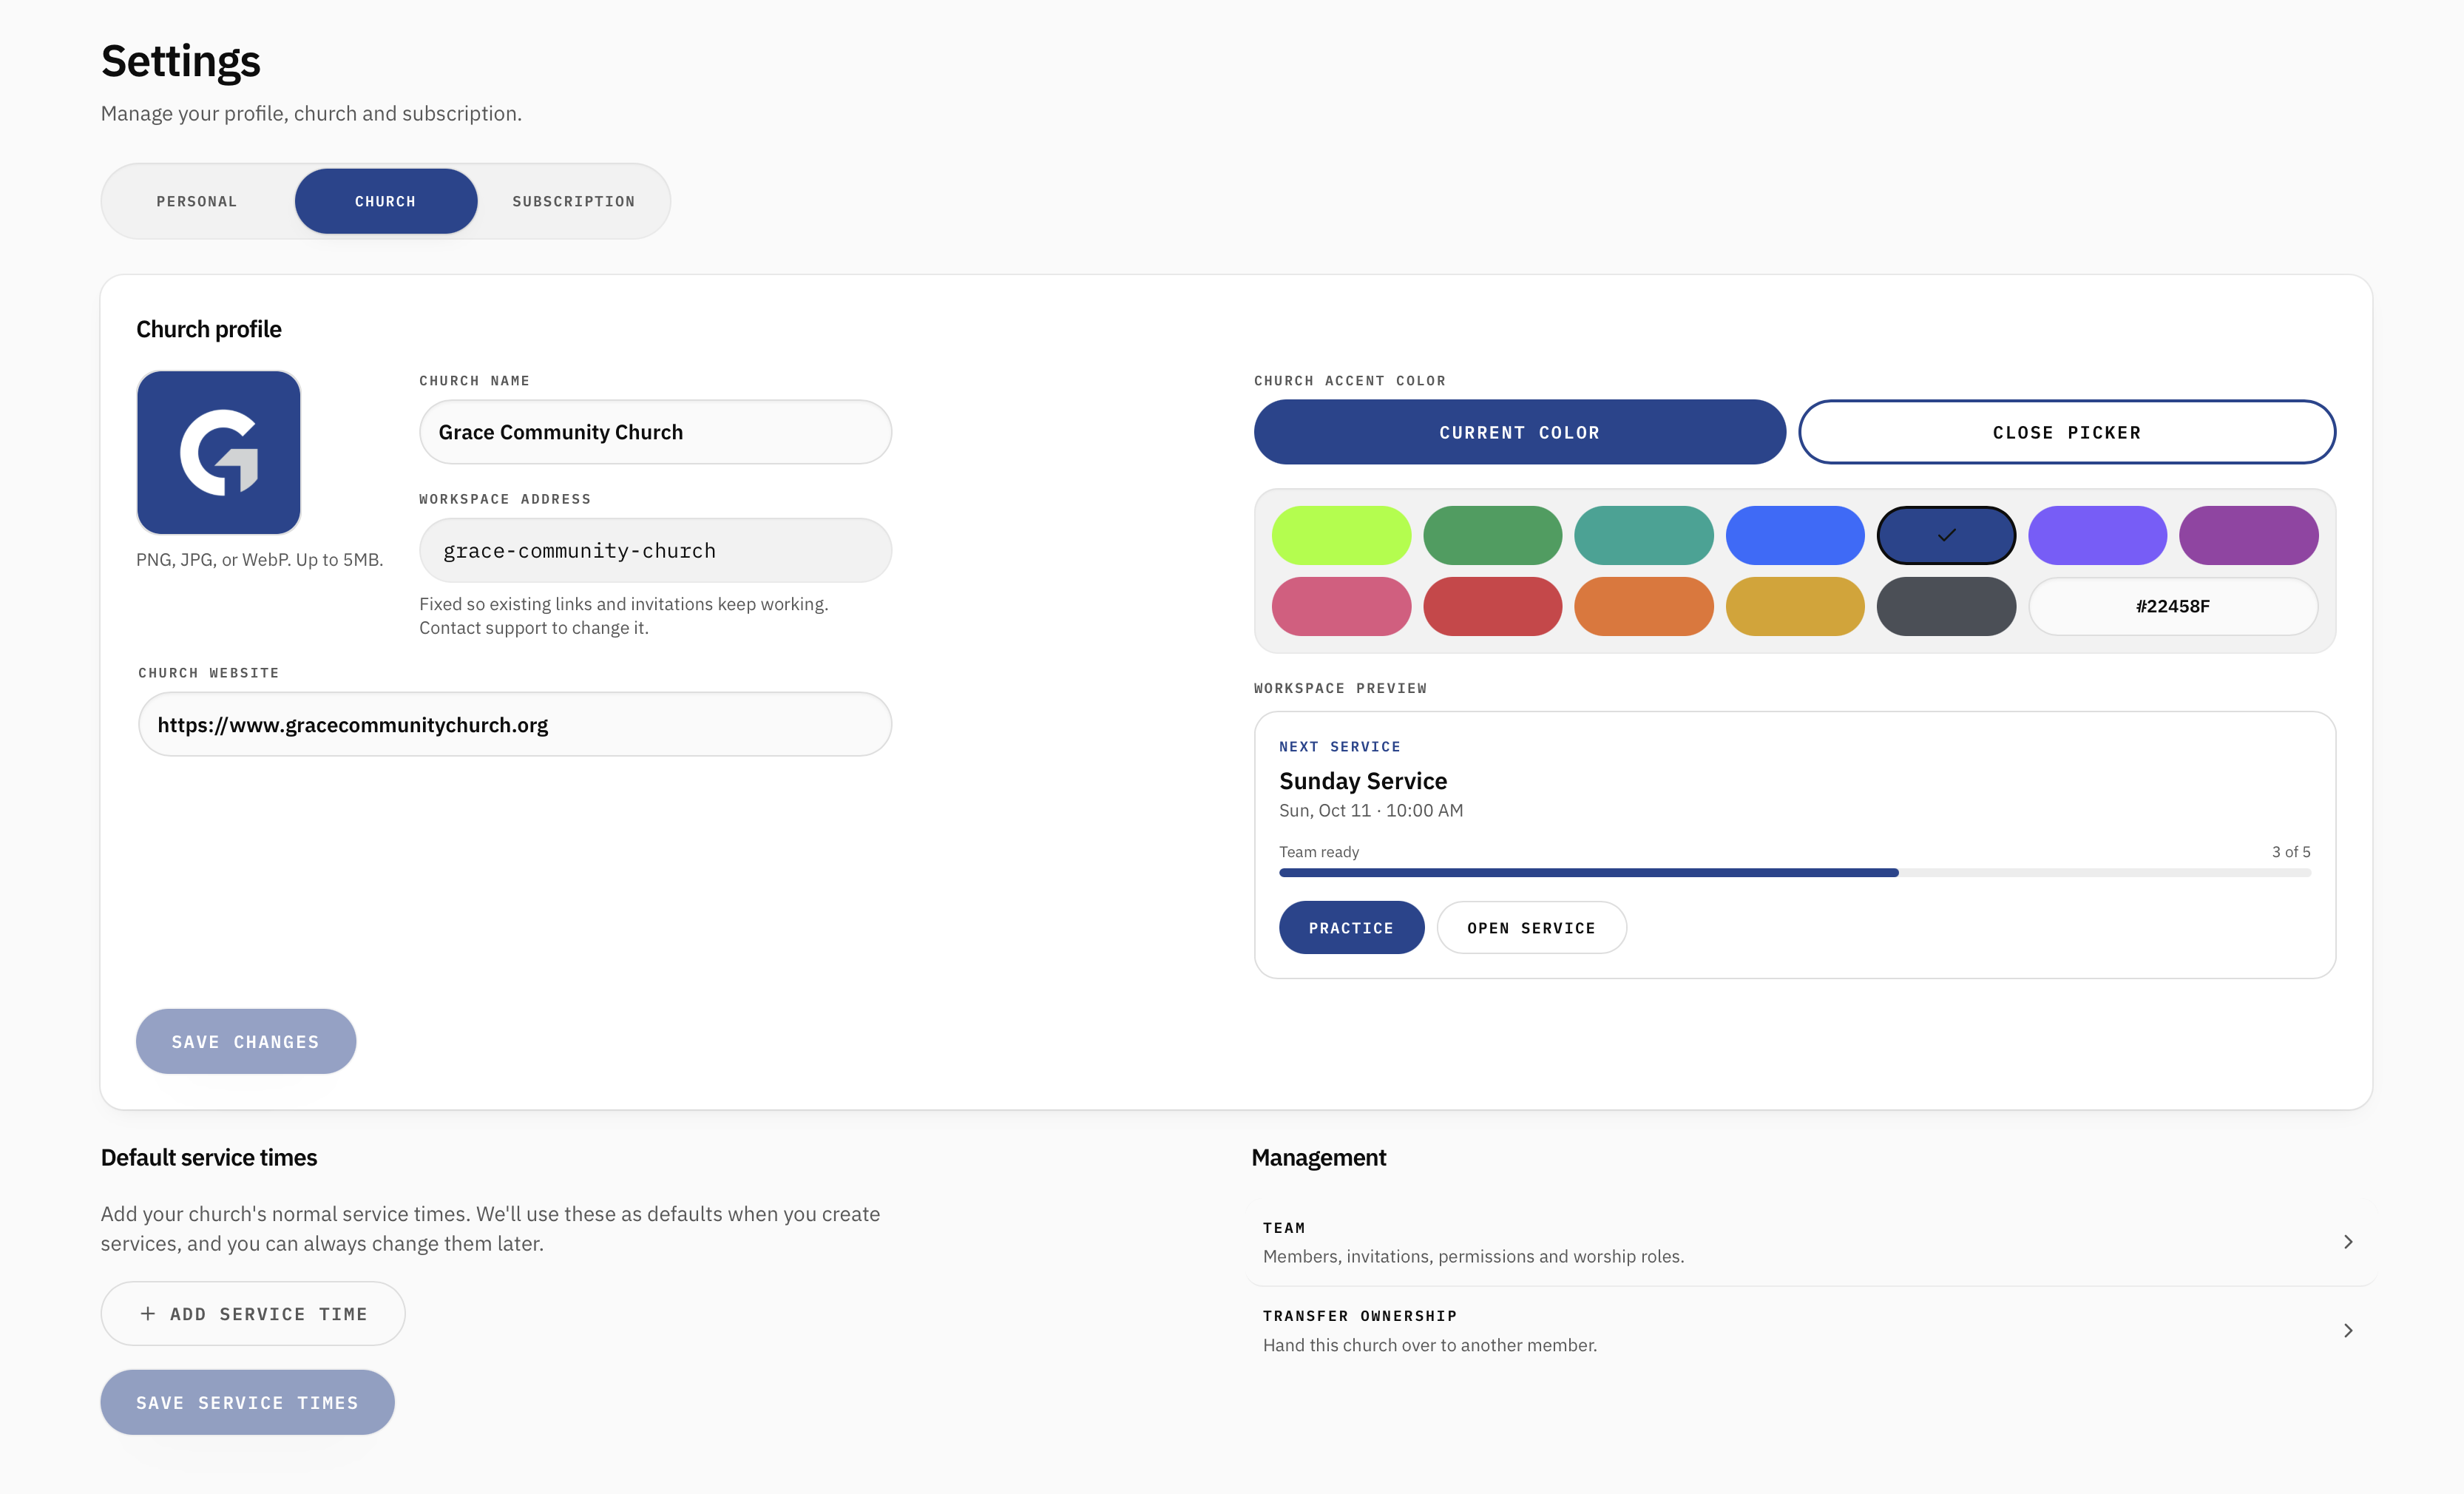Image resolution: width=2464 pixels, height=1494 pixels.
Task: Click the church logo image to upload
Action: pyautogui.click(x=218, y=452)
